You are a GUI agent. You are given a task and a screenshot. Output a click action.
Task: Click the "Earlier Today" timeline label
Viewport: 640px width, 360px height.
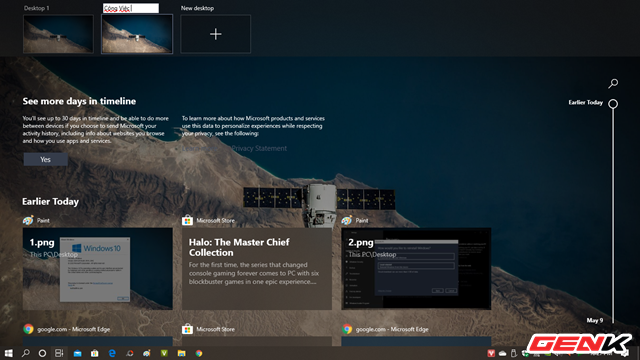(586, 102)
